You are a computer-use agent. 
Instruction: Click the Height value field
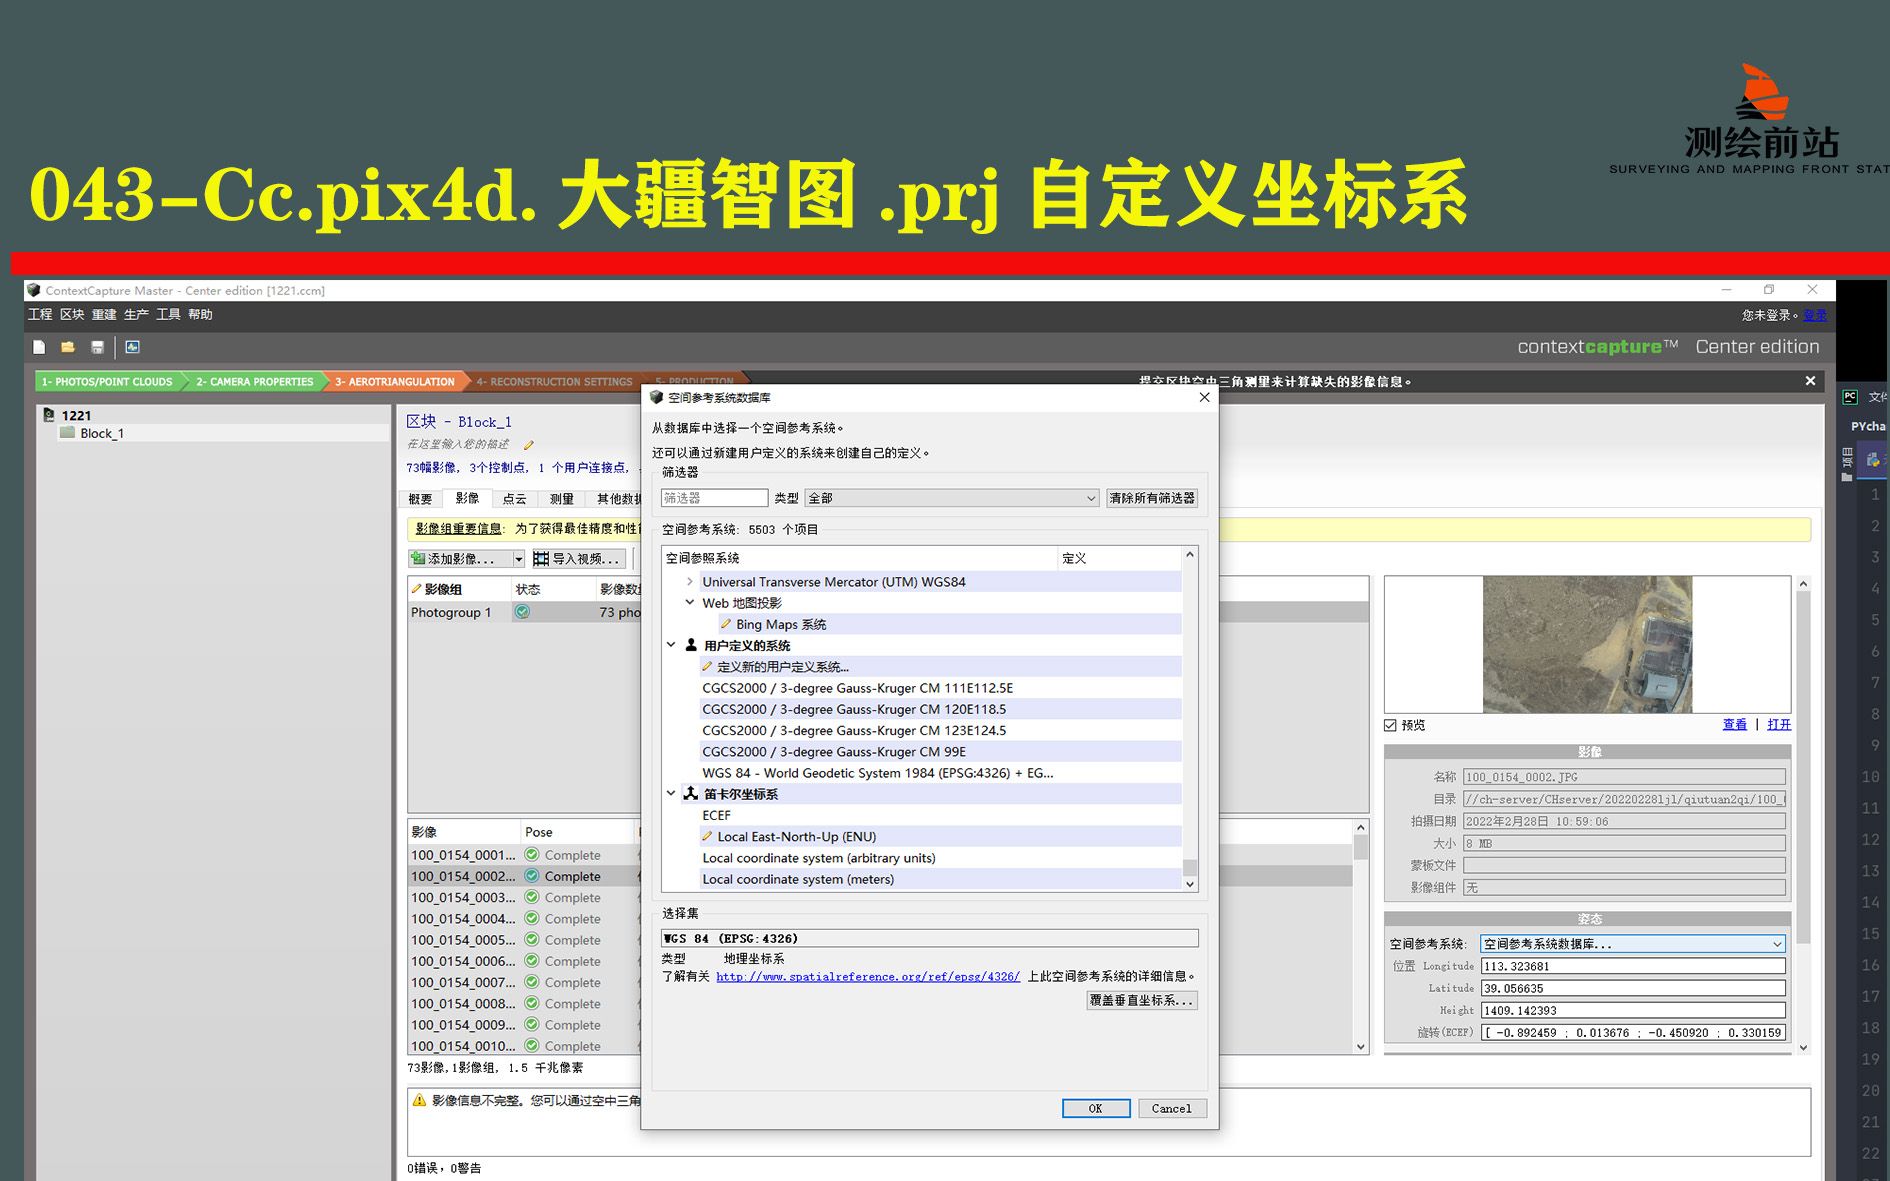point(1633,1010)
